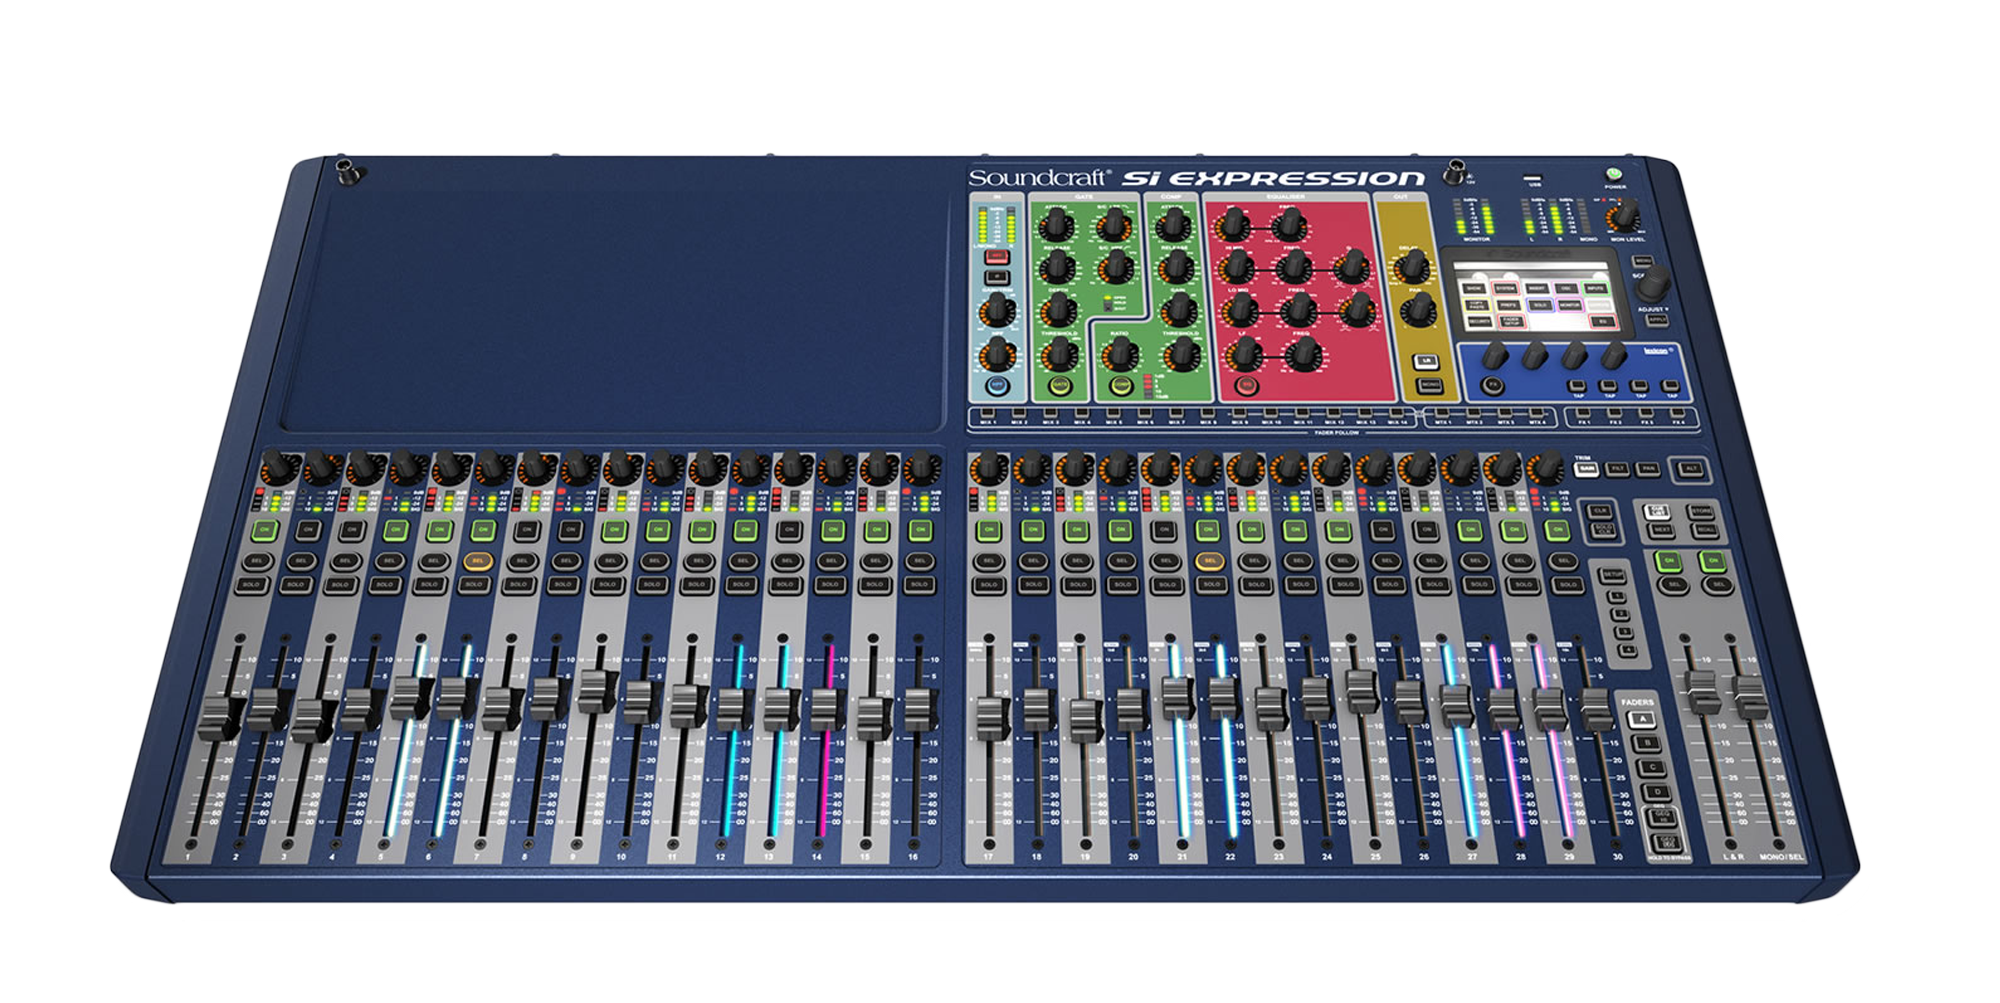Screen dimensions: 2000x1003
Task: Click the round COMP enable button
Action: 1121,385
